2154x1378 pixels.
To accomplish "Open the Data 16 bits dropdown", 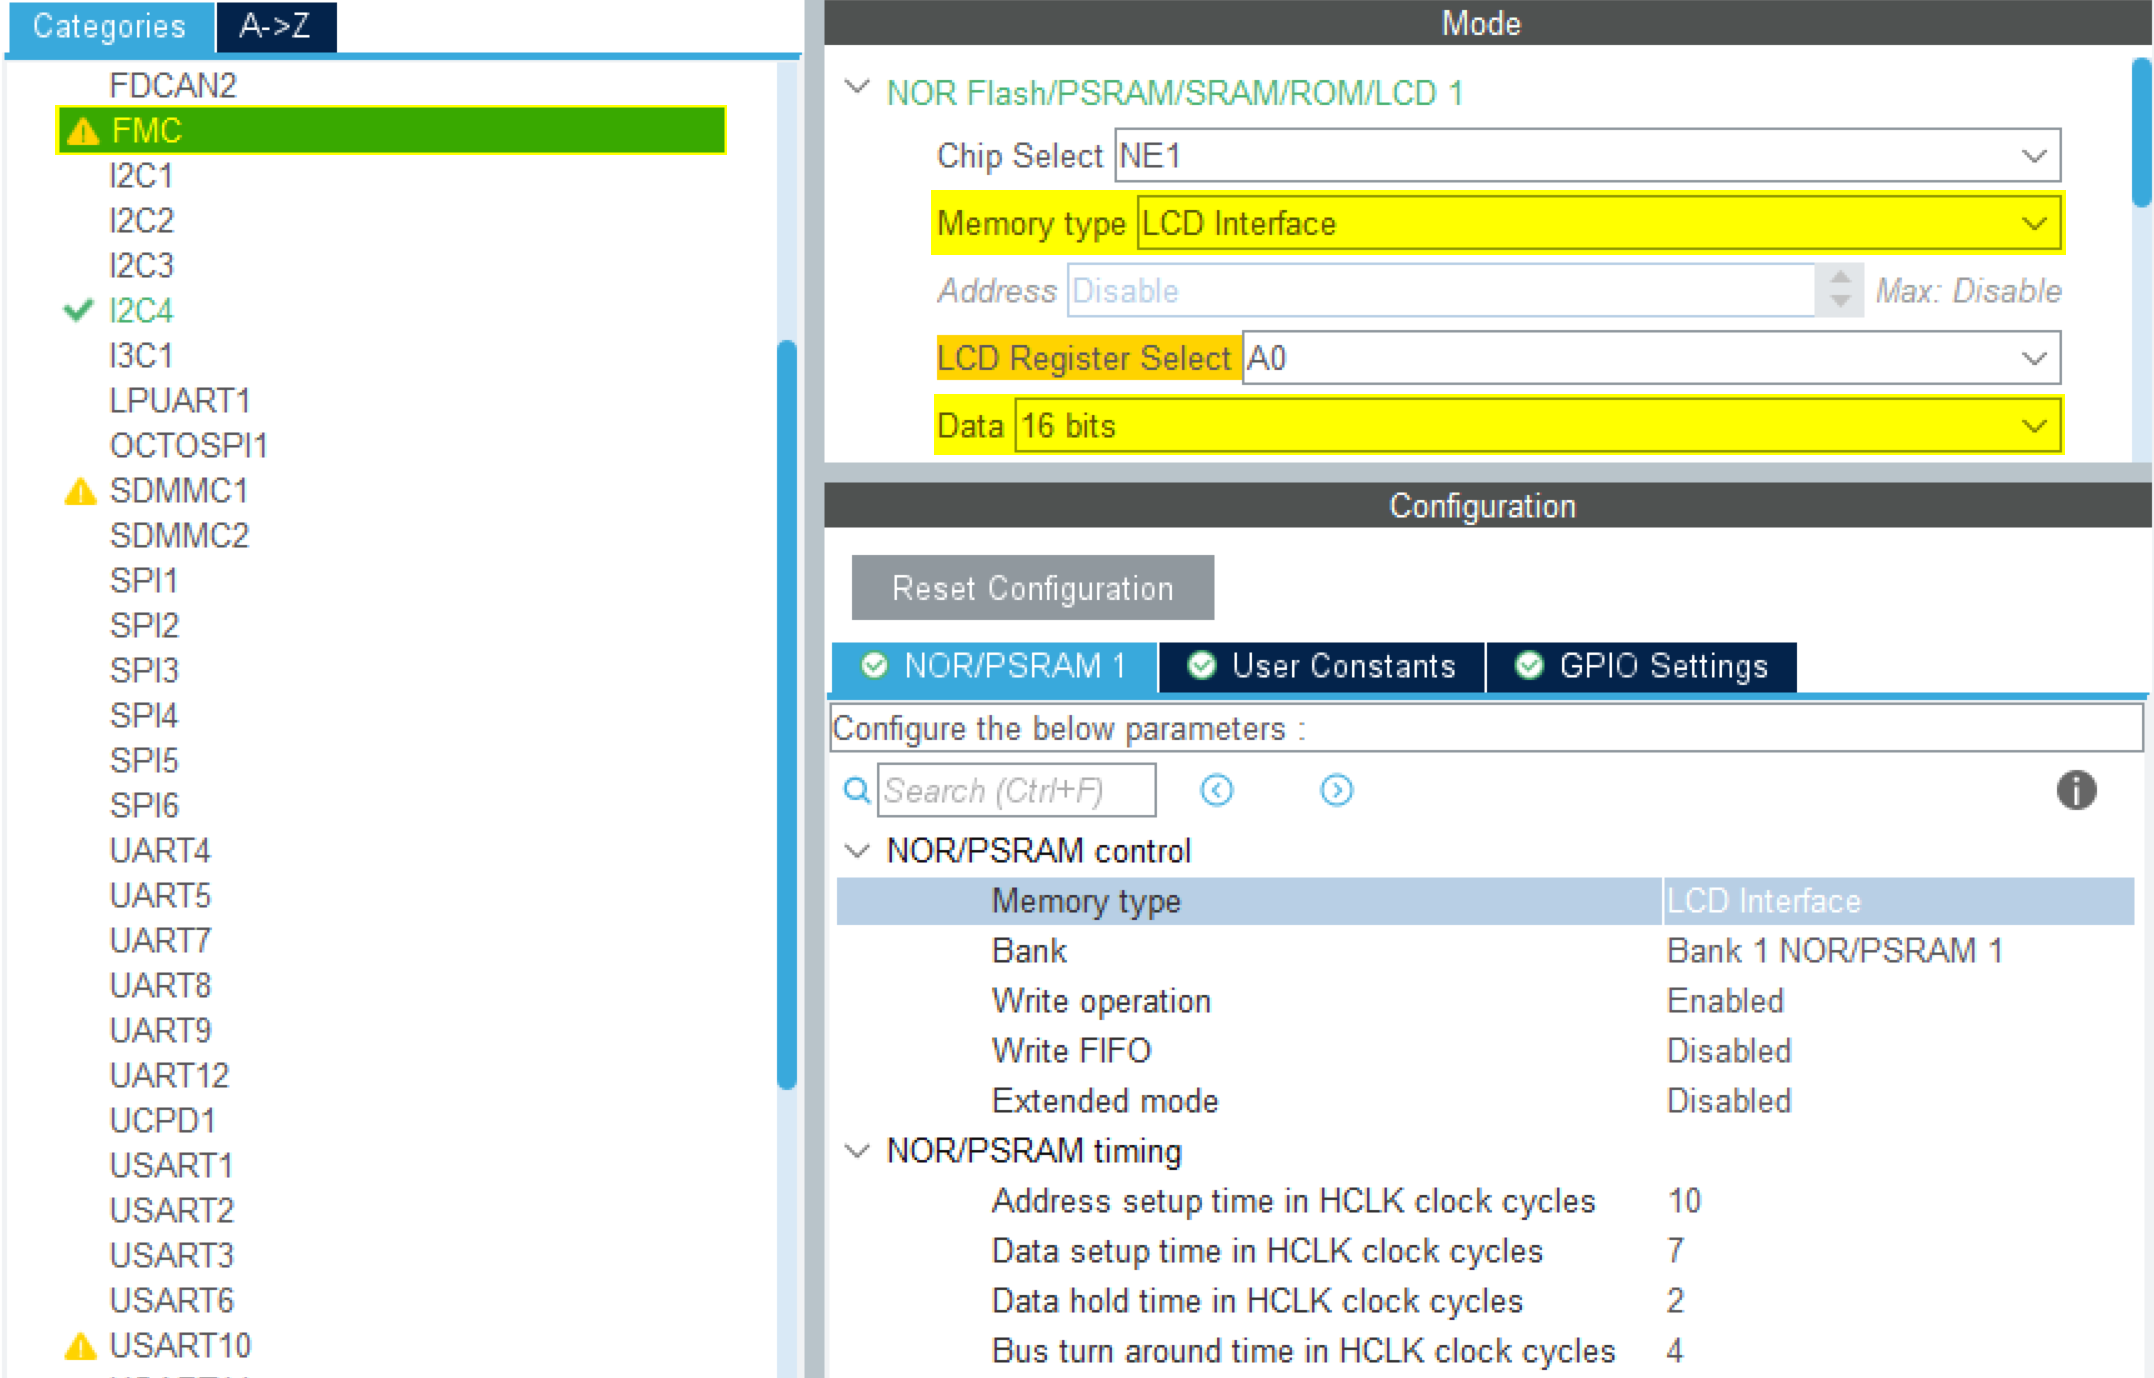I will pos(2032,426).
